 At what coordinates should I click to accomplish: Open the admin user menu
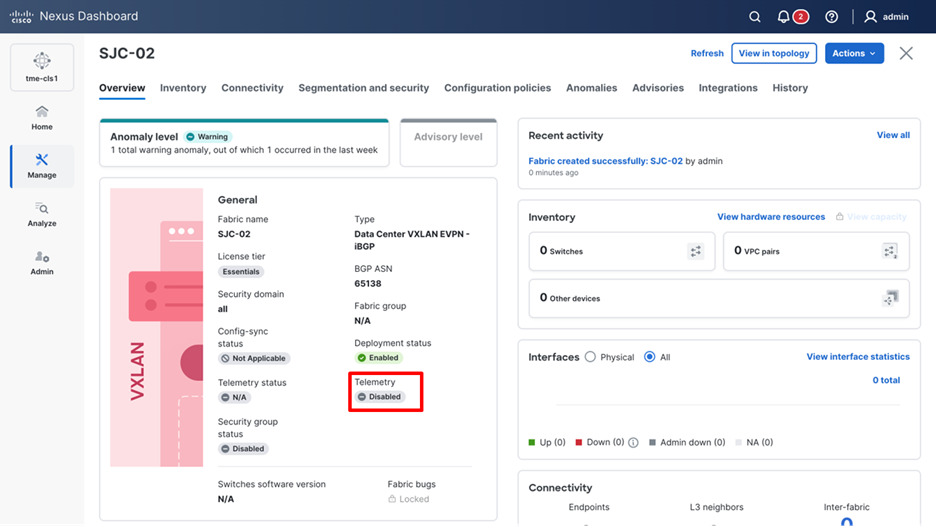[x=886, y=17]
